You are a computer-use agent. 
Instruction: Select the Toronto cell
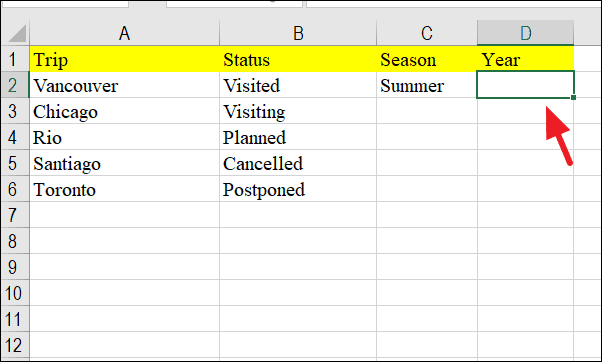(124, 189)
